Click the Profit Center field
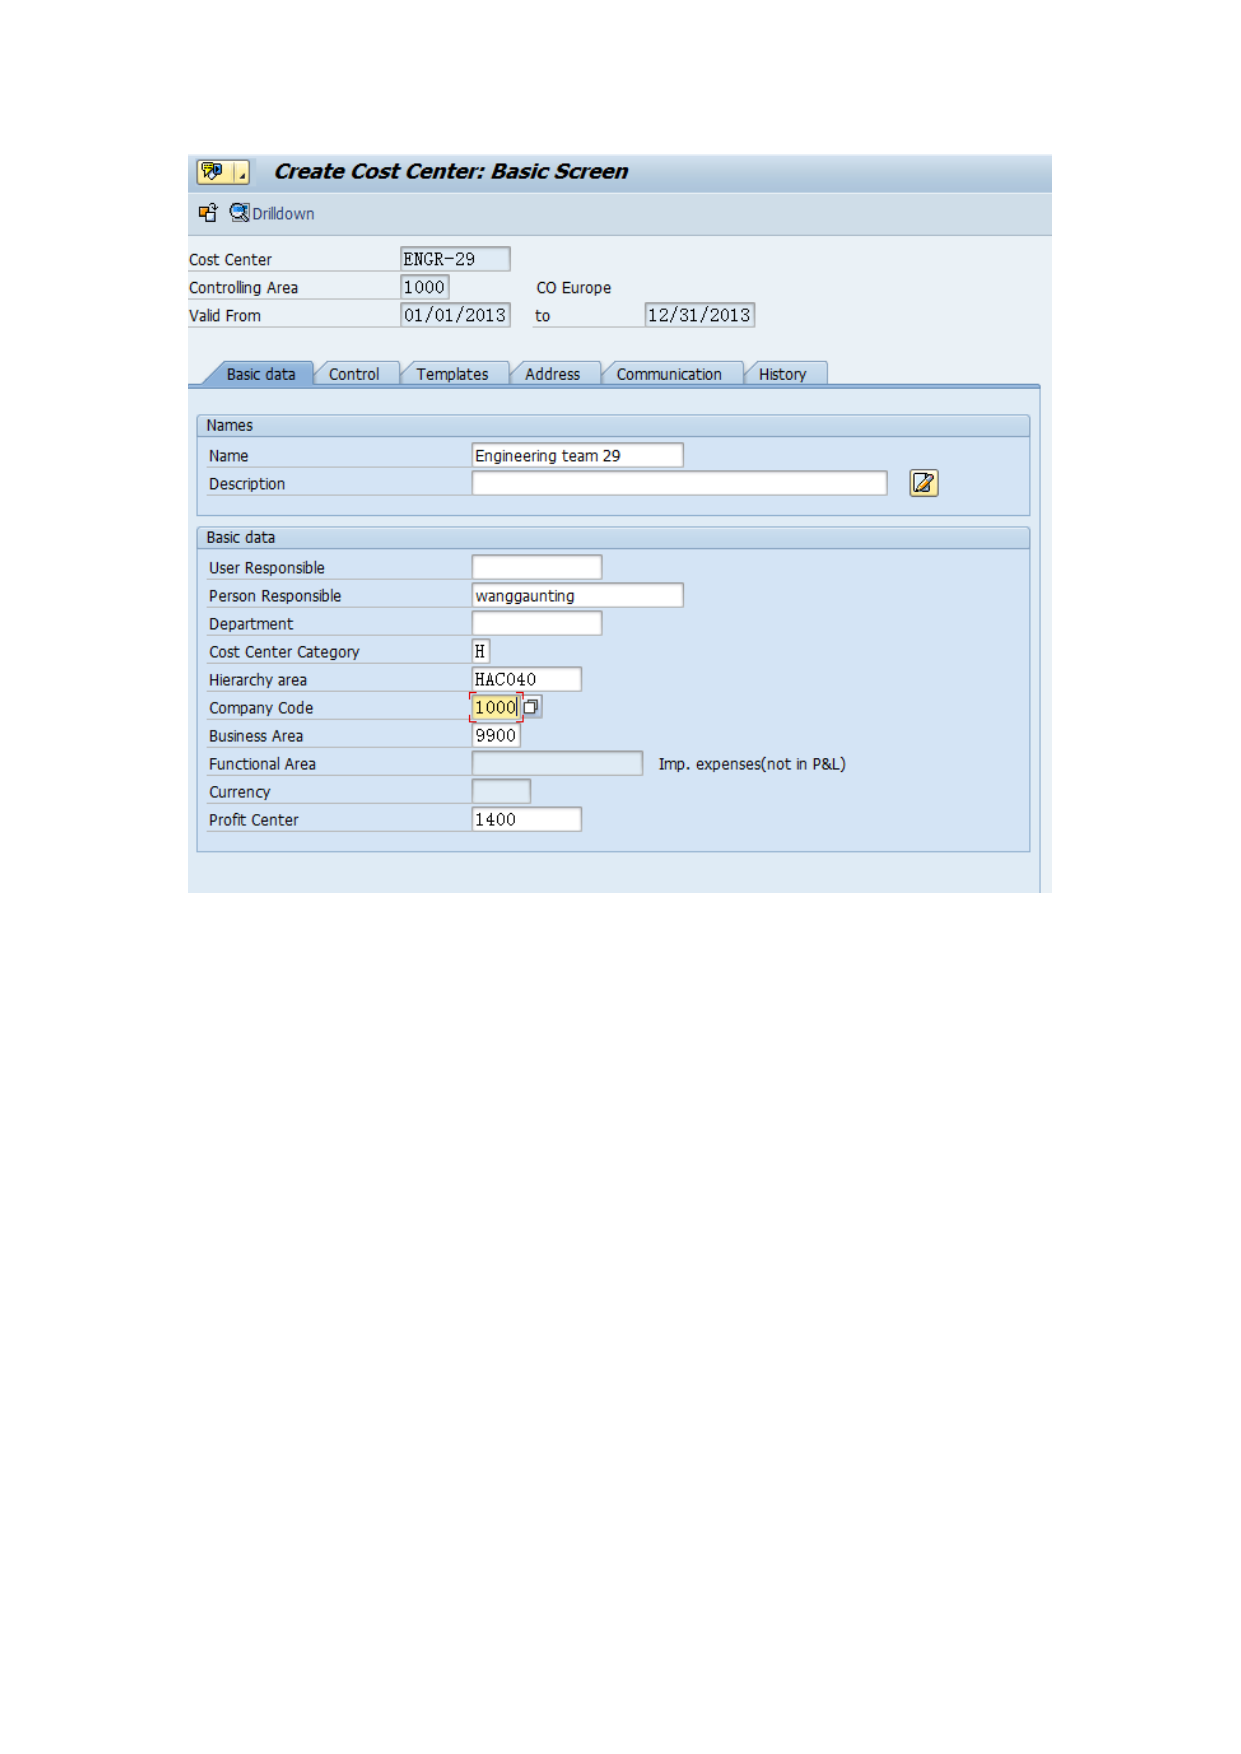 pos(526,819)
